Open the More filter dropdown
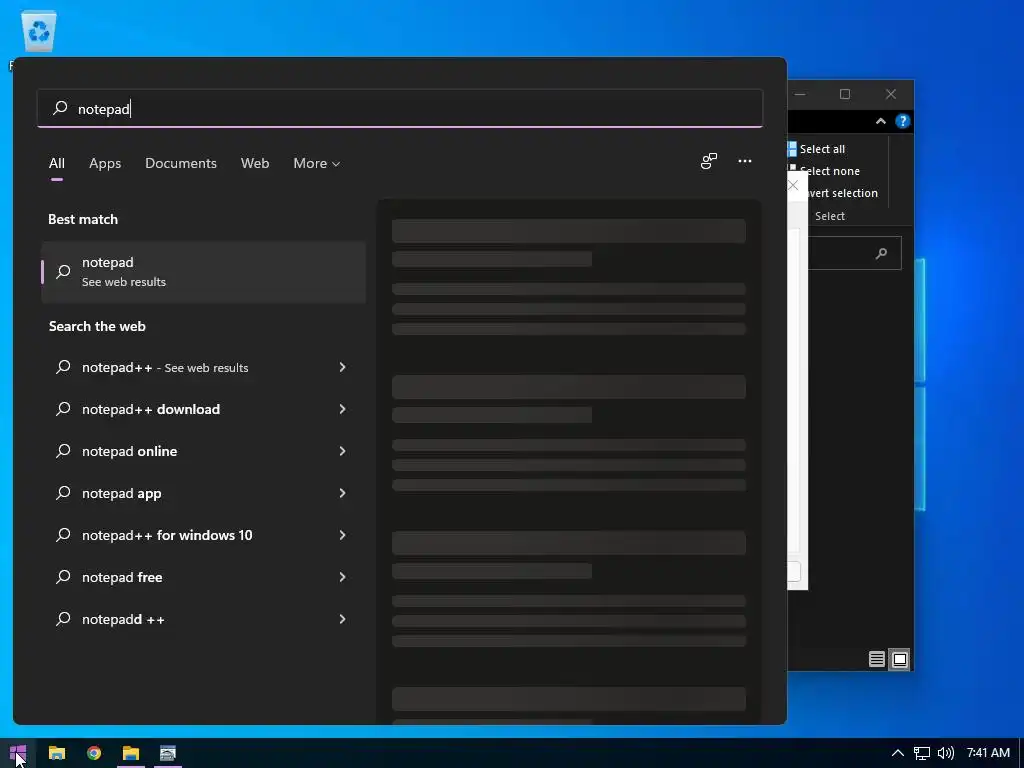The height and width of the screenshot is (768, 1024). click(317, 163)
